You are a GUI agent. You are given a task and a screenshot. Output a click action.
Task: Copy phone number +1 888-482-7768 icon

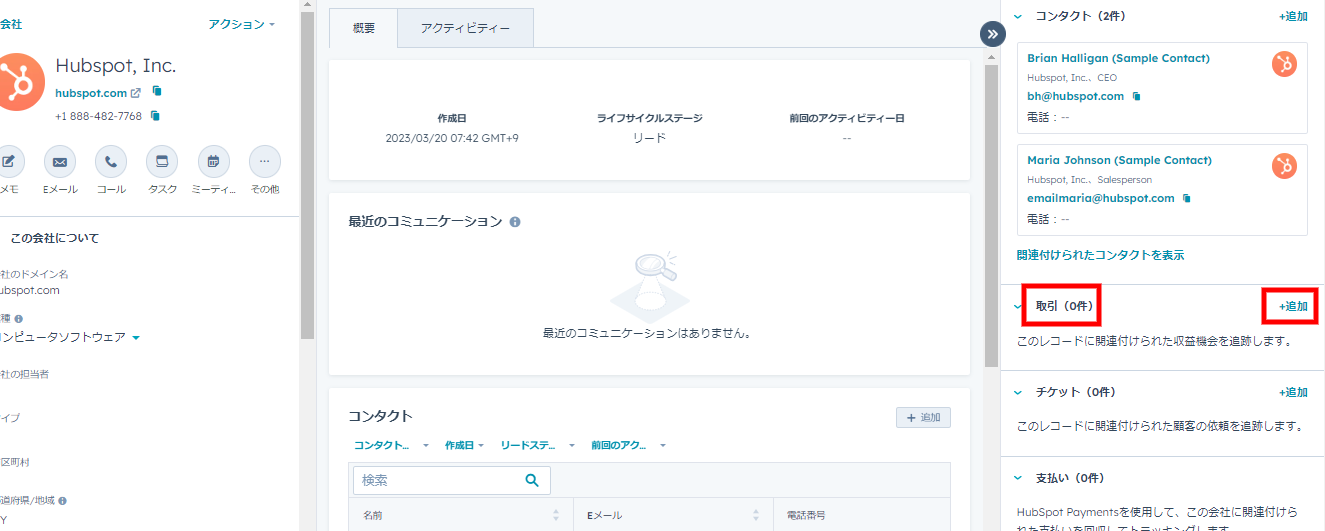point(155,116)
